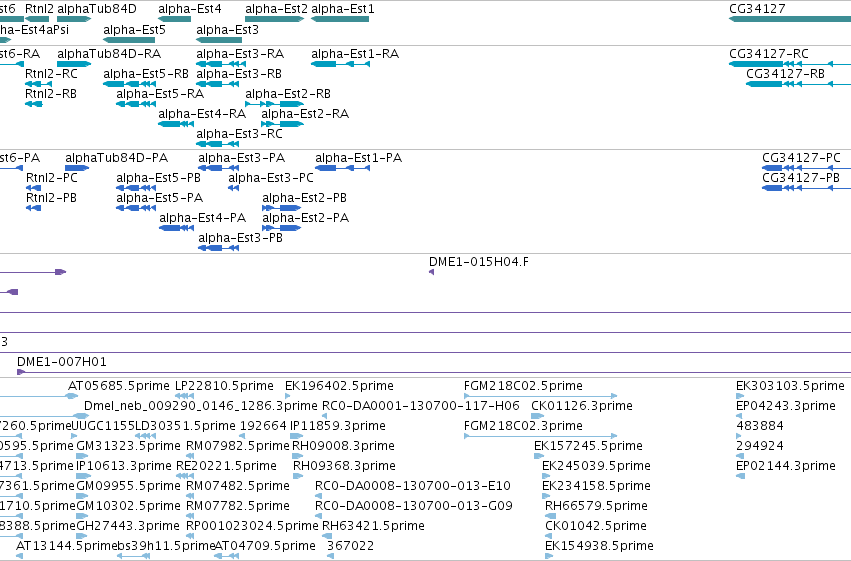
Task: Select the AT04709.5prime EST label
Action: coord(265,546)
